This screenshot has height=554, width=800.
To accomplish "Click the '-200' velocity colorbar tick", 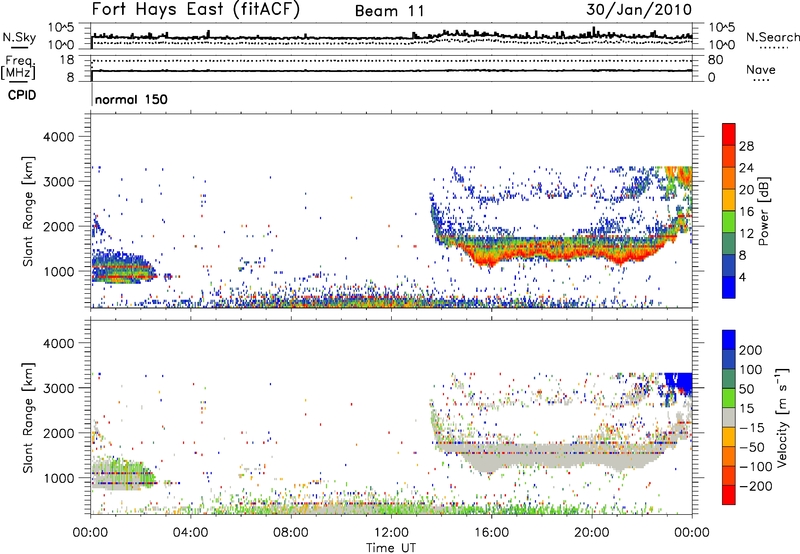I will click(x=755, y=486).
